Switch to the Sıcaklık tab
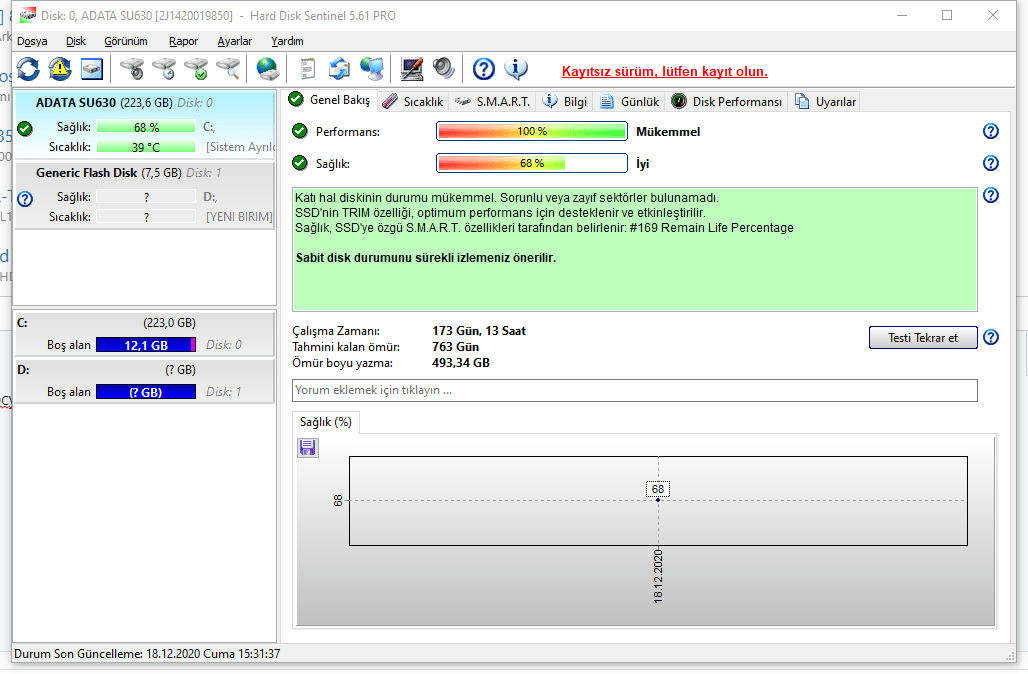This screenshot has width=1028, height=674. (414, 102)
